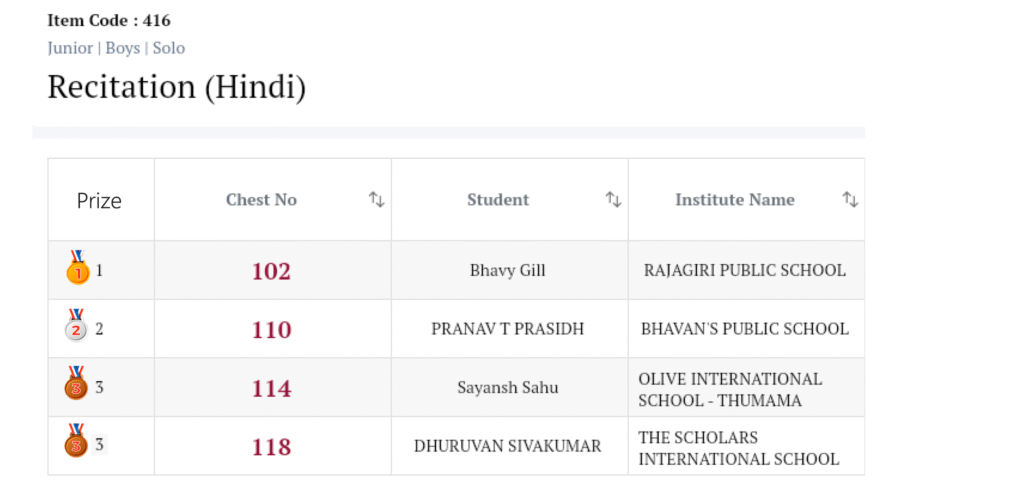The width and height of the screenshot is (1024, 489).
Task: Sort by Institute Name using arrows icon
Action: (x=850, y=200)
